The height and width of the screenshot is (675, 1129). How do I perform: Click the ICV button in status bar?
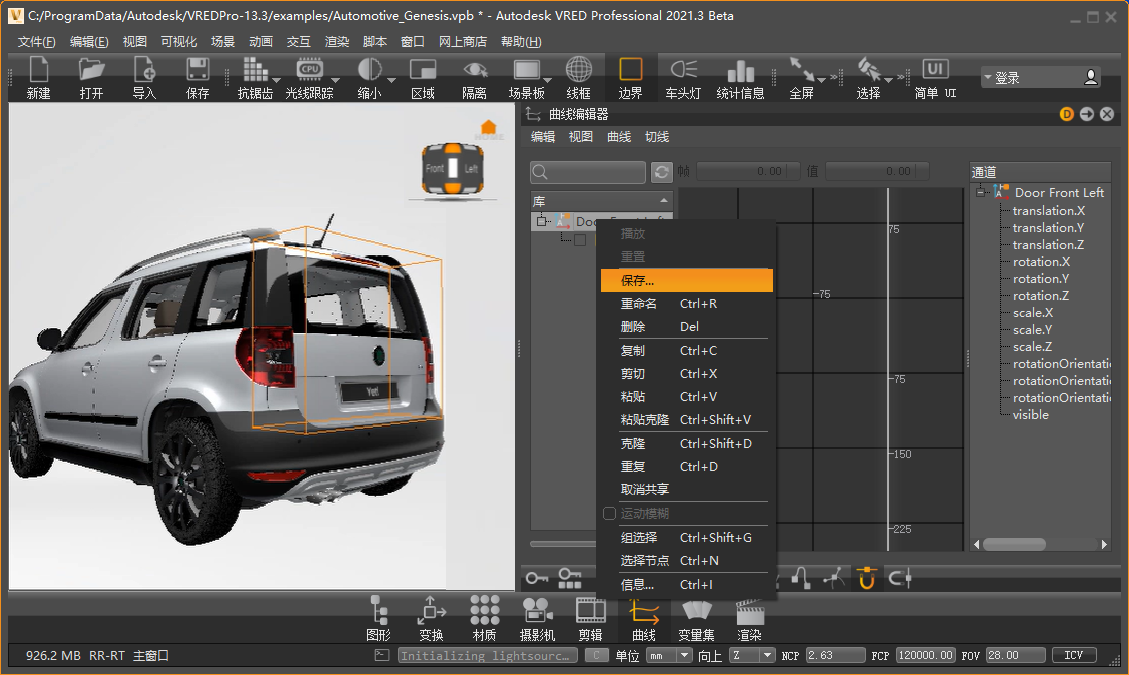[1073, 656]
